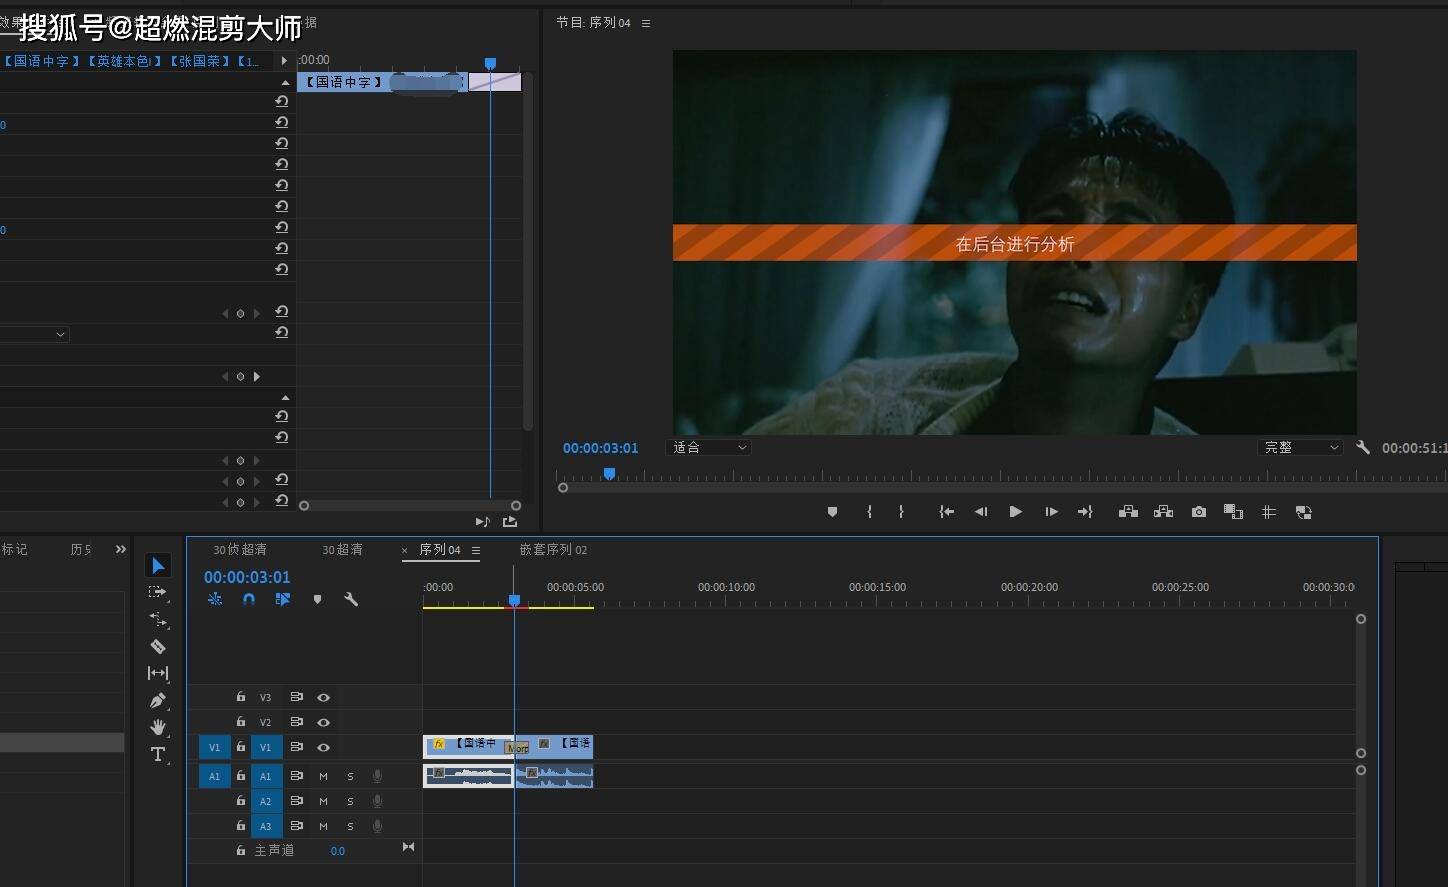
Task: Open the comparison view button
Action: (x=1234, y=512)
